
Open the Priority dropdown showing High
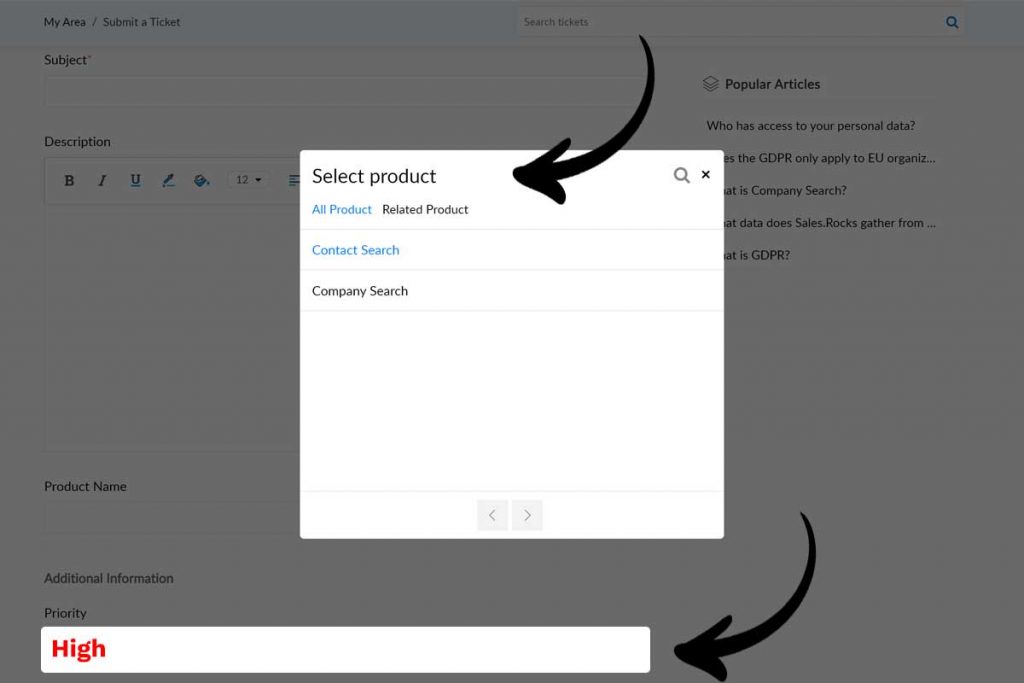click(345, 650)
